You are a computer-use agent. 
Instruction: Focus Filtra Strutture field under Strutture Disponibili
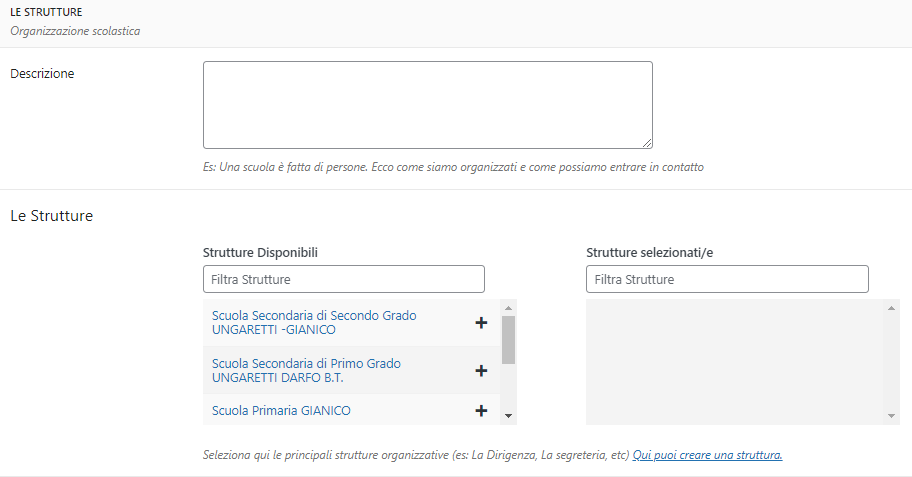pos(343,279)
